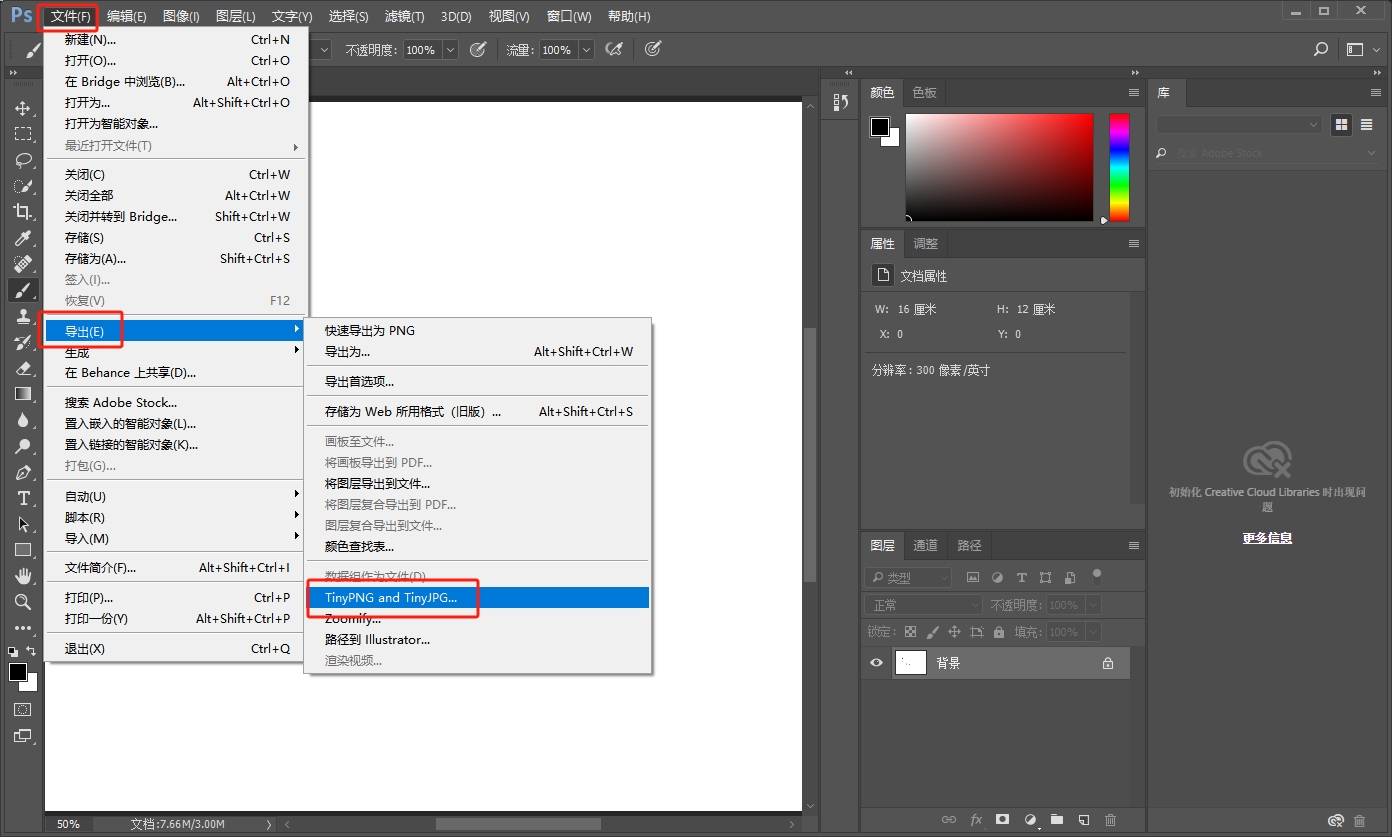Hide the 背景 layer using eye icon
Viewport: 1392px width, 837px height.
(x=877, y=663)
